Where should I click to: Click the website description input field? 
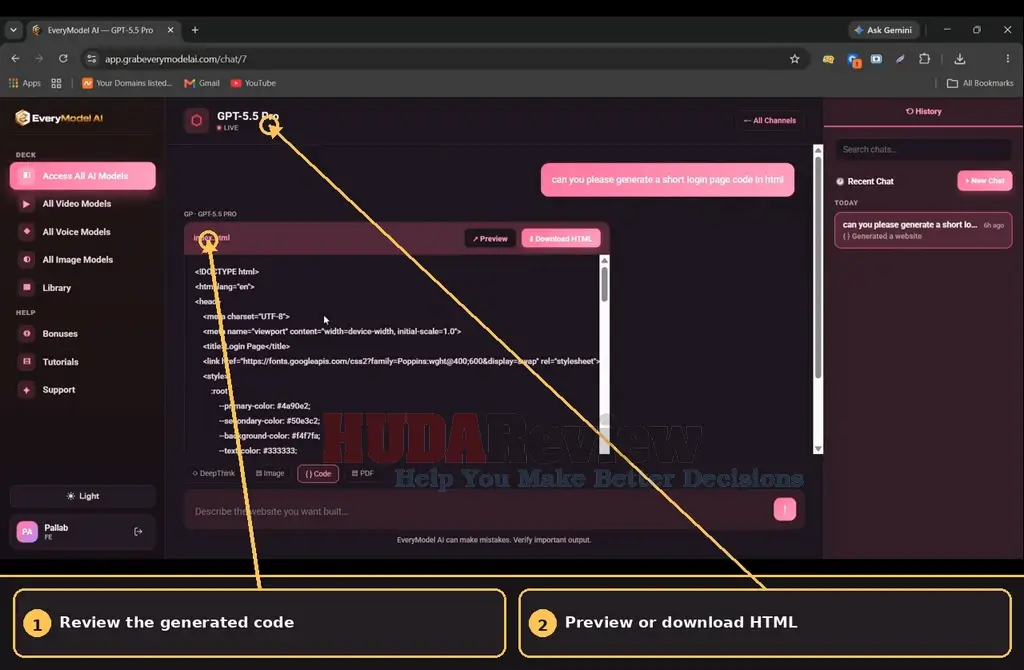[x=480, y=511]
